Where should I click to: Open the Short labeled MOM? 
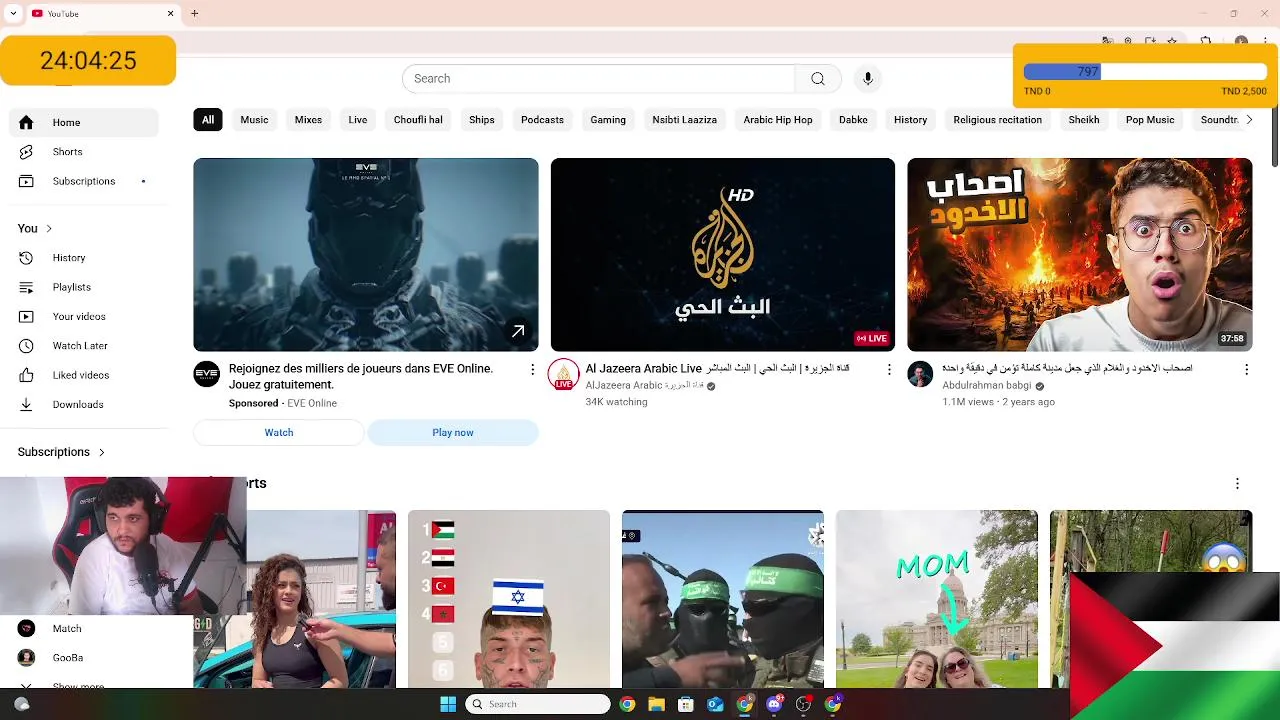coord(937,599)
